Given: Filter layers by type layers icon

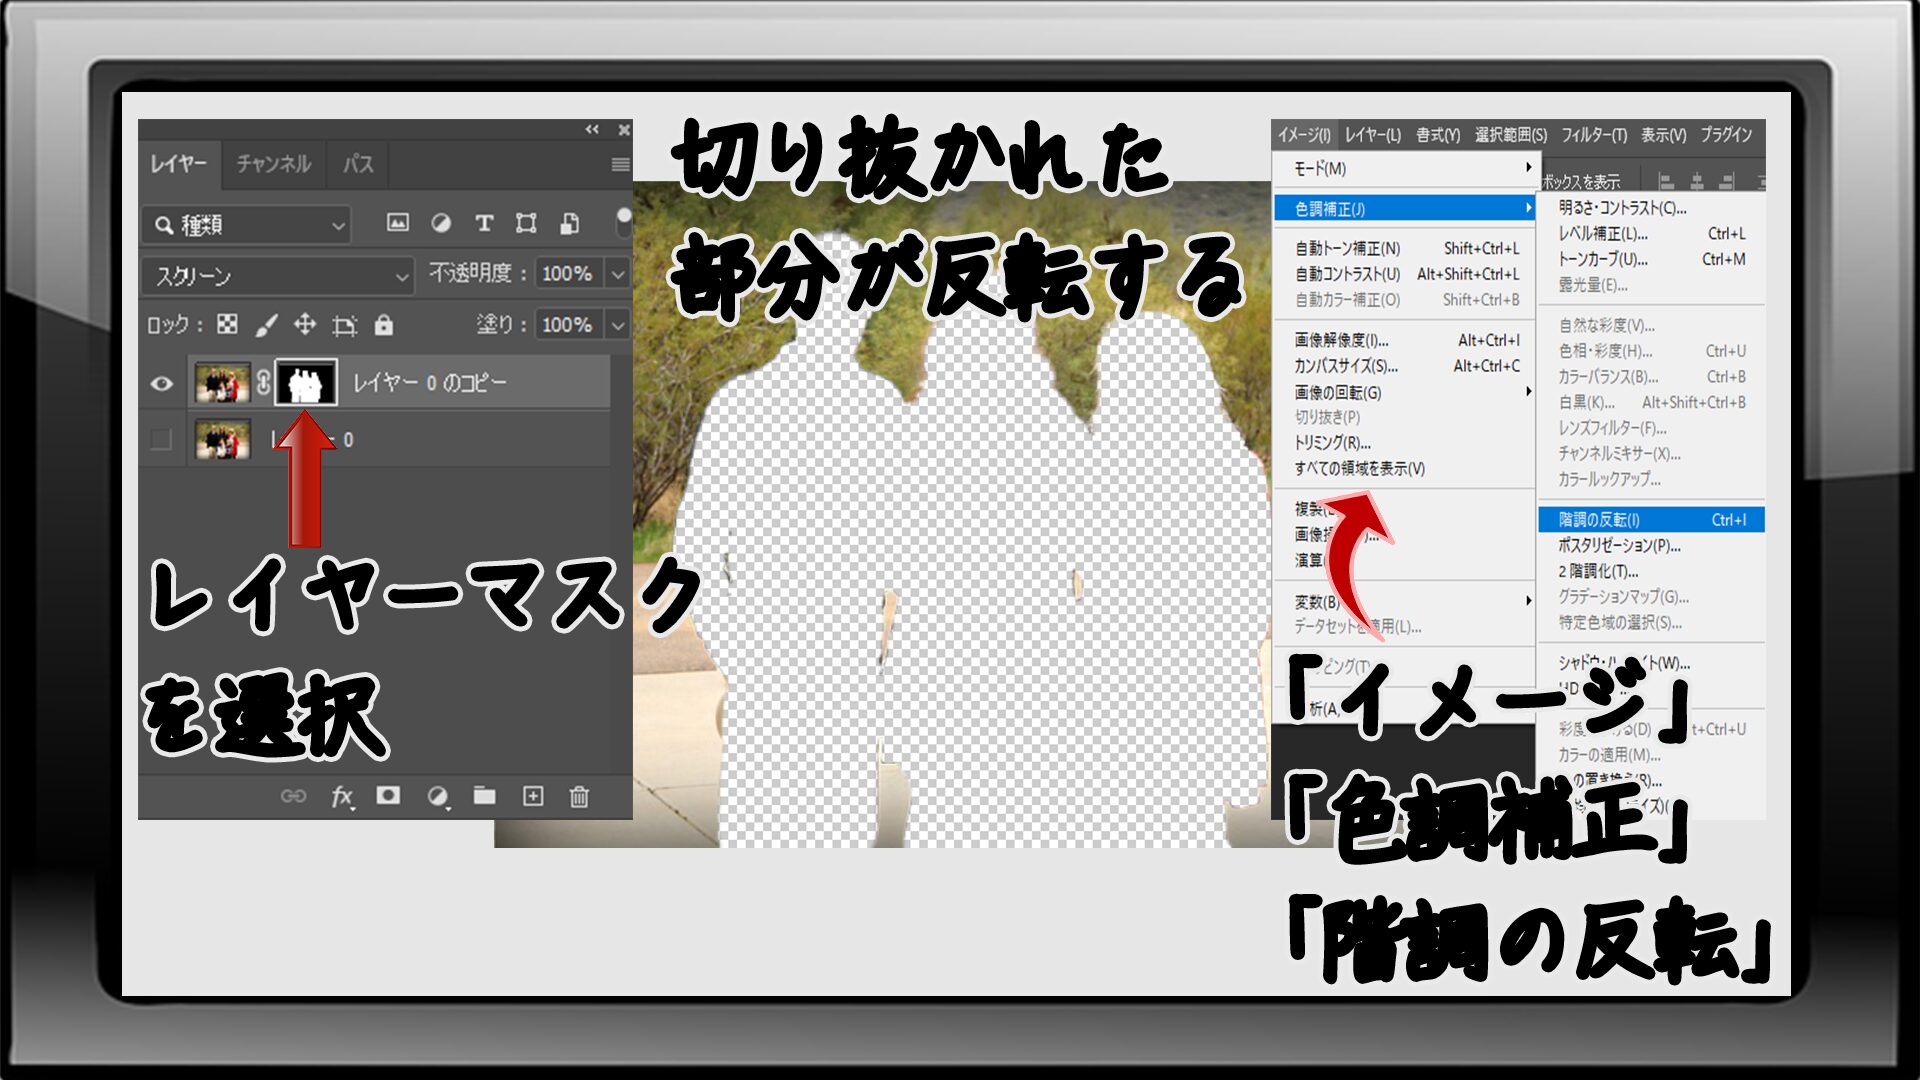Looking at the screenshot, I should (484, 223).
